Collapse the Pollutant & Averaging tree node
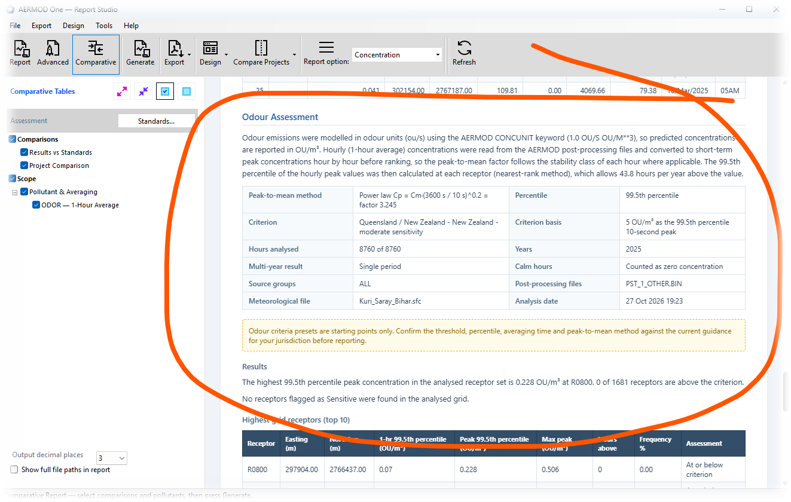 (15, 192)
